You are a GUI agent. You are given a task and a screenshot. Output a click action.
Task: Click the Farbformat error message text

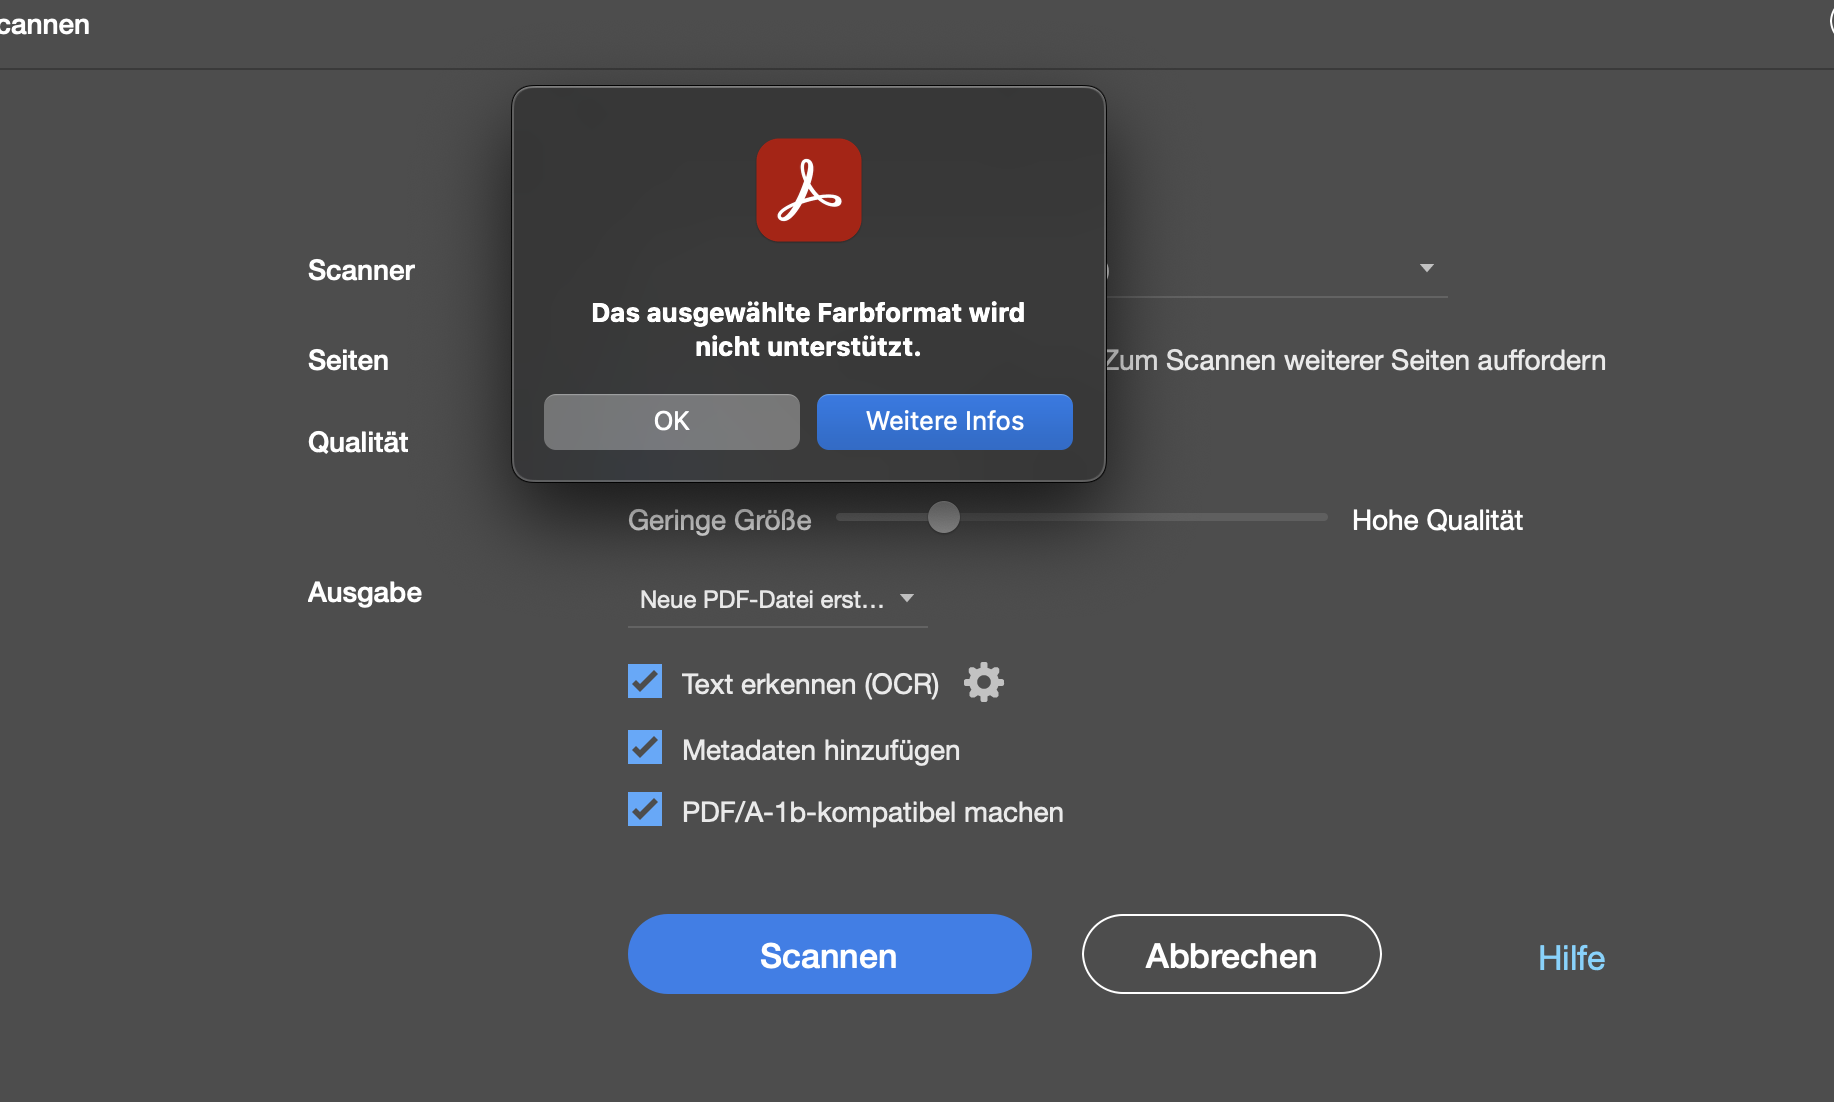click(x=808, y=329)
